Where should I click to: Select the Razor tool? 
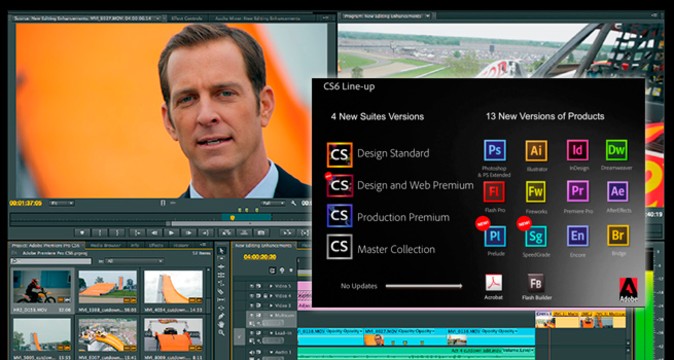(x=221, y=291)
